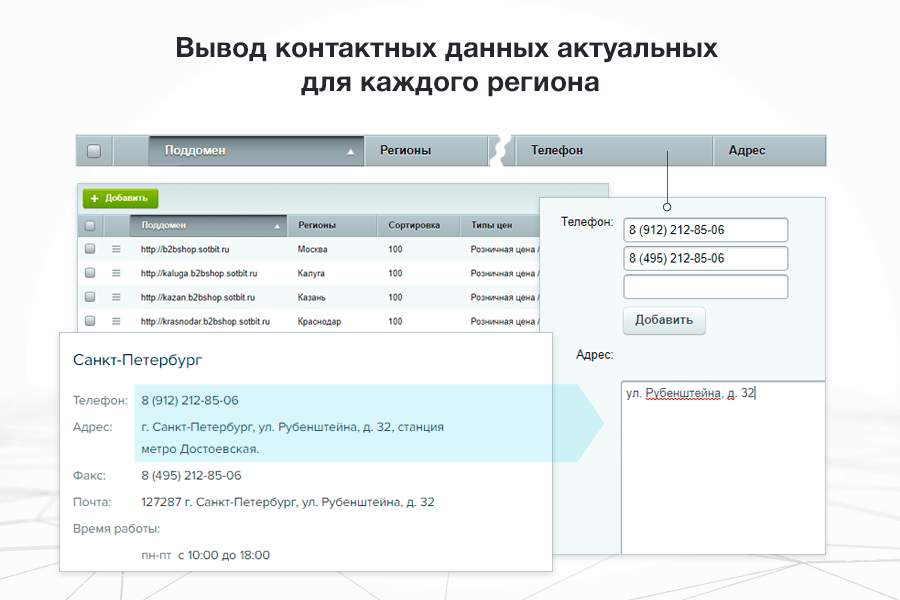
Task: Click phone field showing 8 (912) 212-85-06
Action: click(705, 229)
